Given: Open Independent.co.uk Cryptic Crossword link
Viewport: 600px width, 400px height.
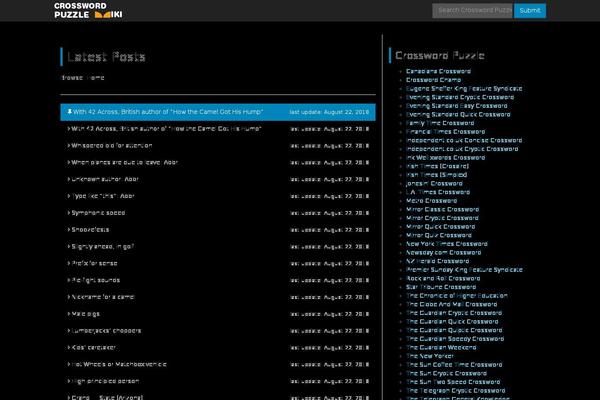Looking at the screenshot, I should pos(462,149).
